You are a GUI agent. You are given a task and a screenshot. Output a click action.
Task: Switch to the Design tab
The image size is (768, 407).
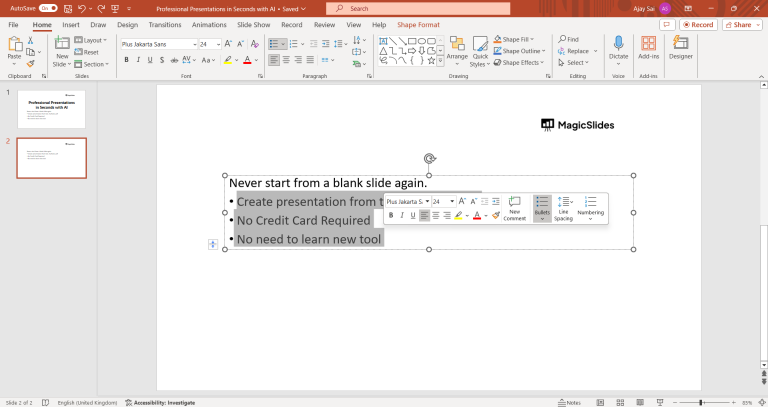point(127,24)
